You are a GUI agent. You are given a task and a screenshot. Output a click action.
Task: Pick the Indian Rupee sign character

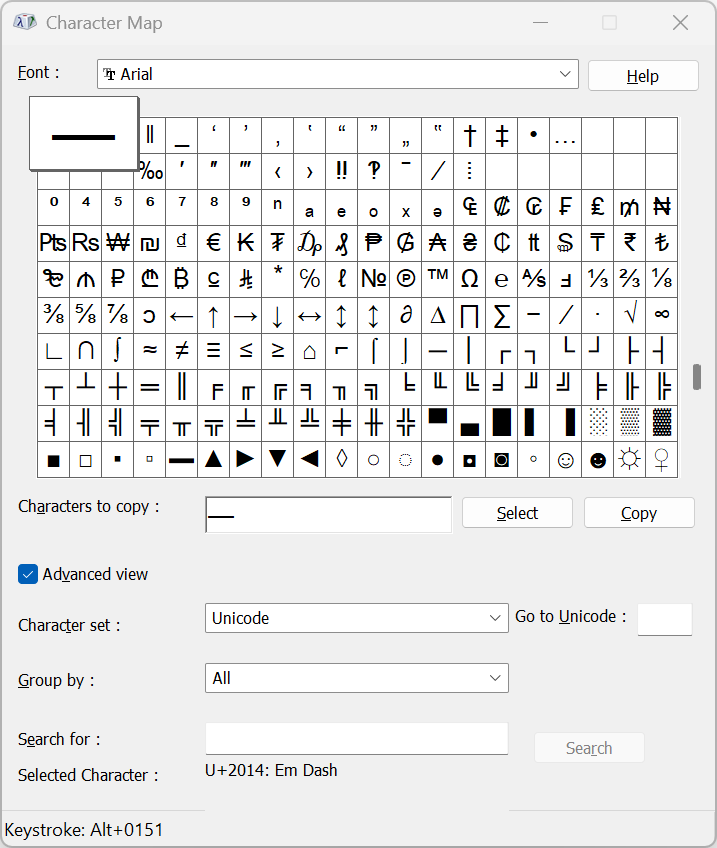click(x=629, y=243)
